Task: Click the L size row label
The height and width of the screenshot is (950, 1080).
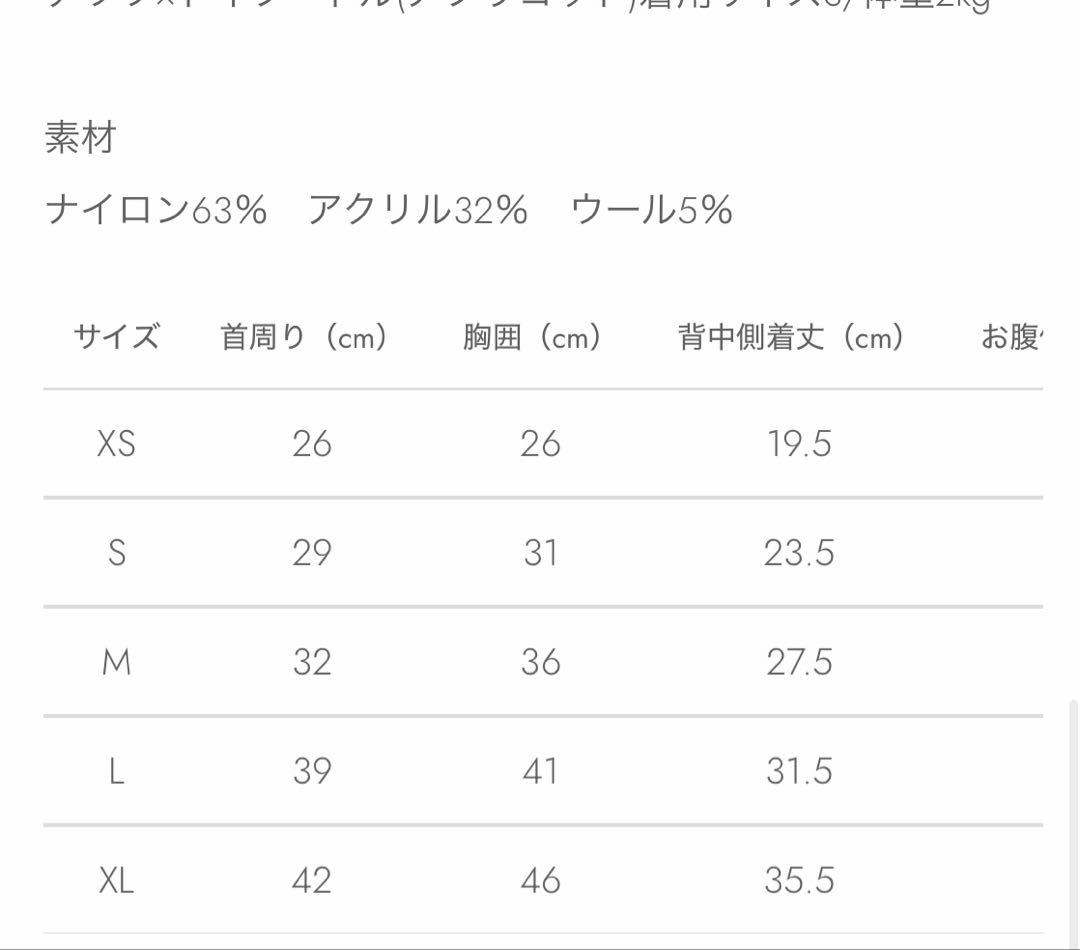Action: click(116, 771)
